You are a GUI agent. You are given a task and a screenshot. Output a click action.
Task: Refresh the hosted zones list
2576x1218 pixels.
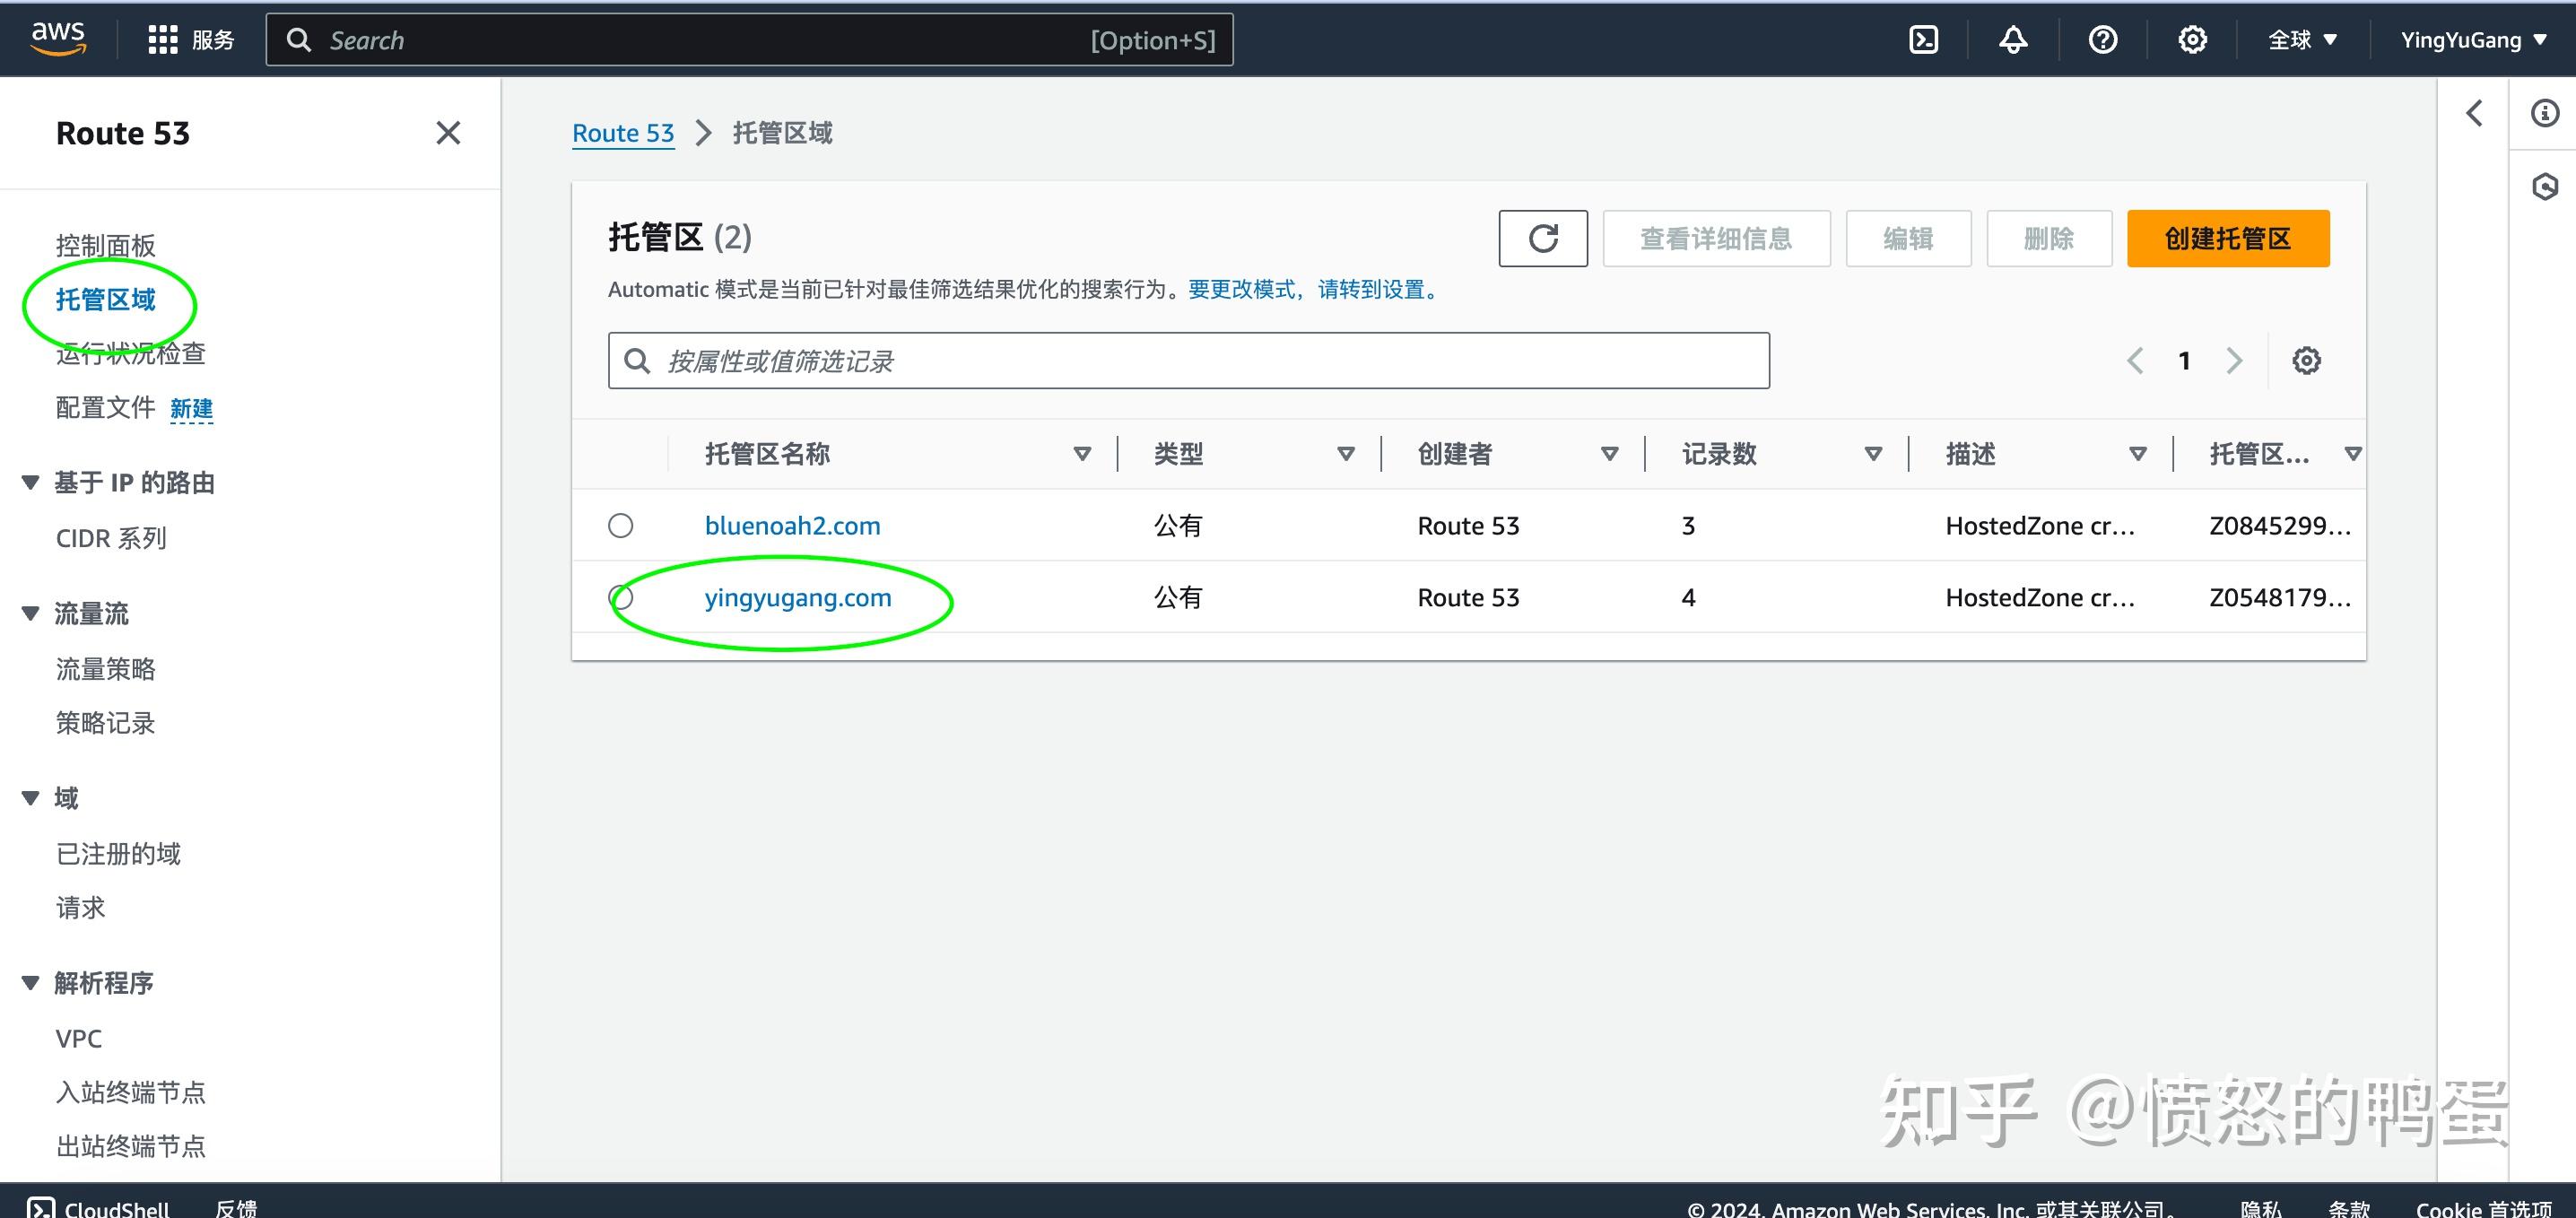point(1542,238)
